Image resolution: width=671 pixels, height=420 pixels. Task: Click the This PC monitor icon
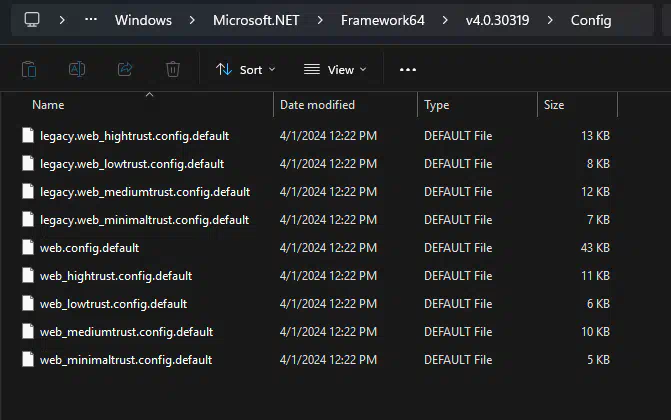(32, 20)
